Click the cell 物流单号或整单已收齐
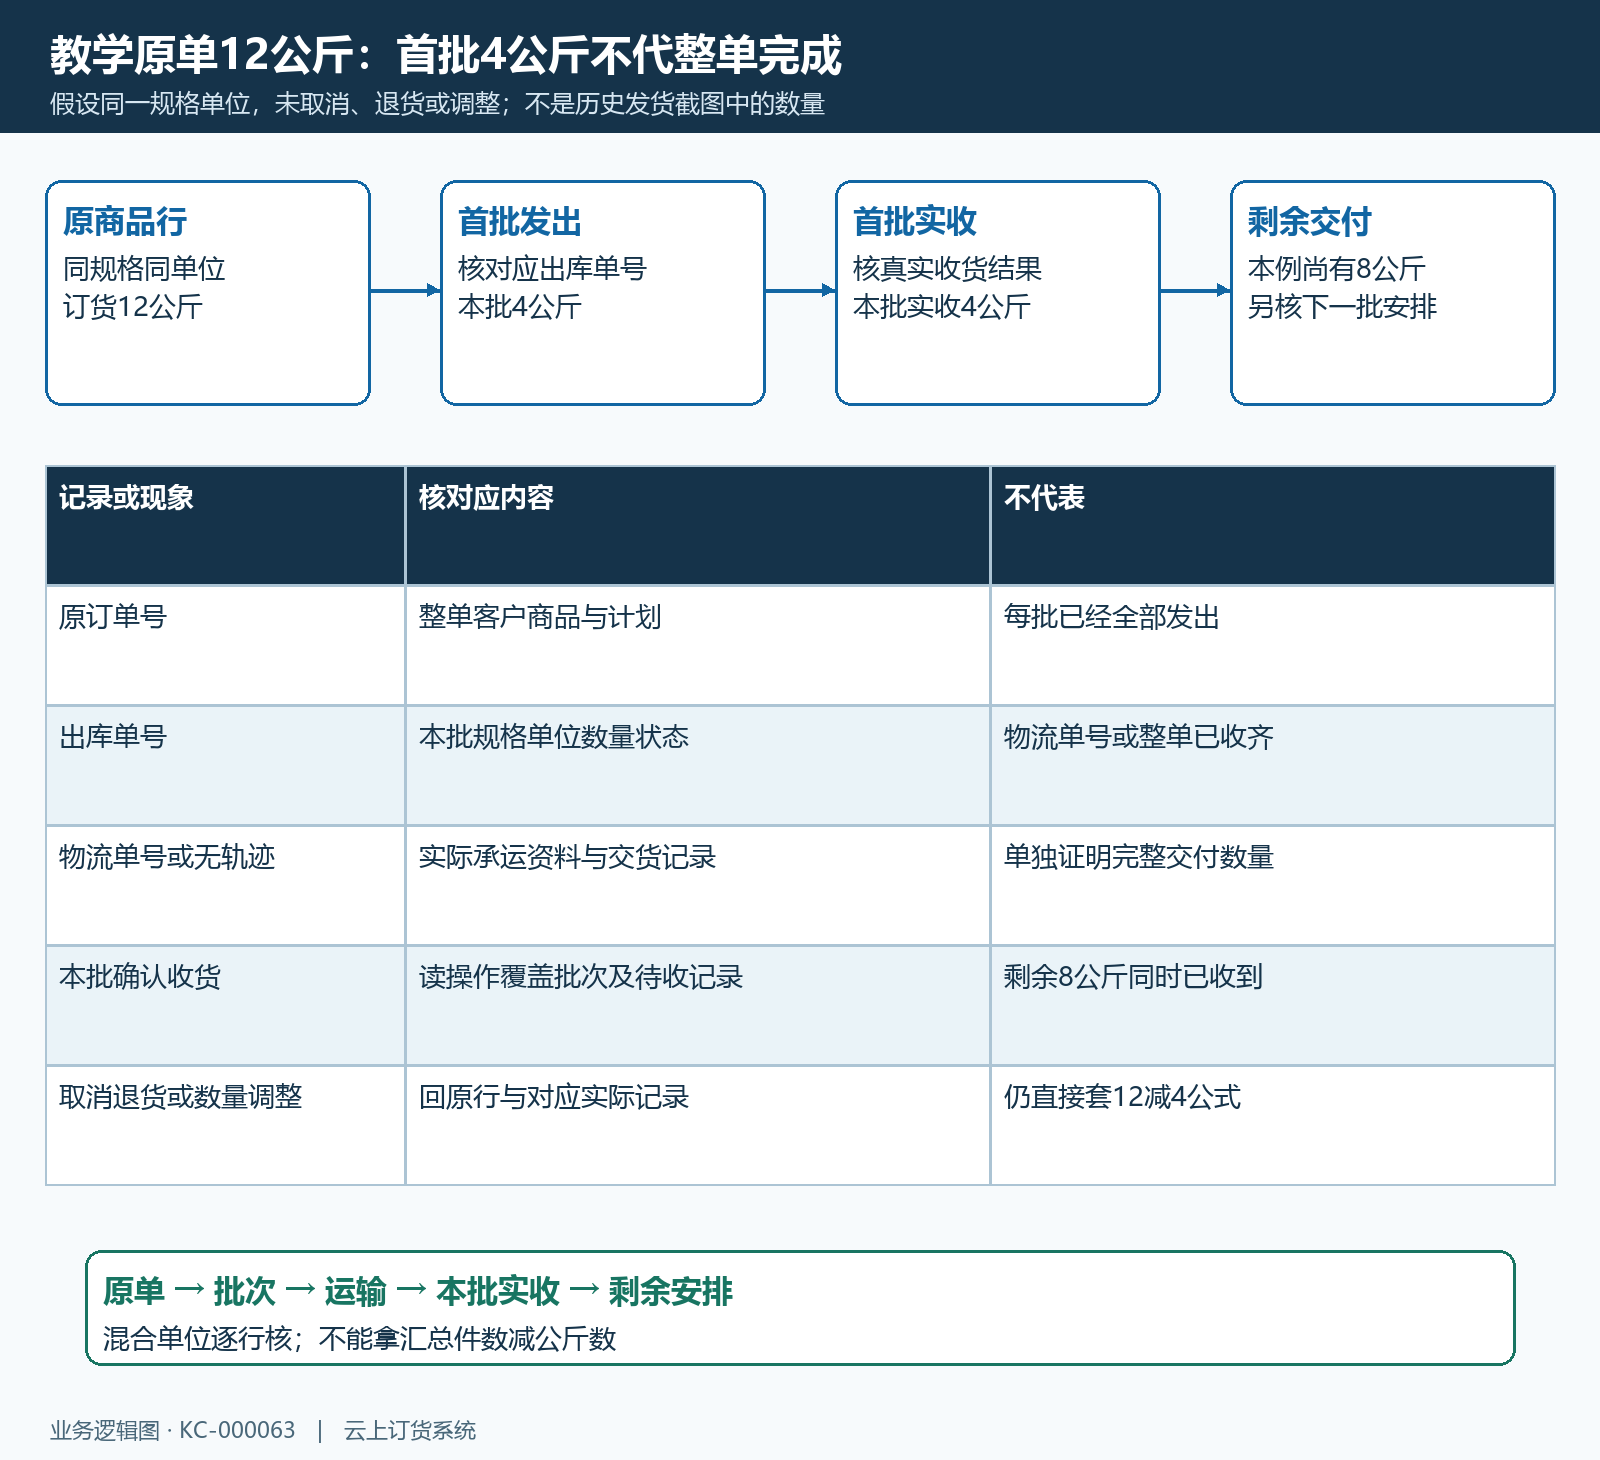 coord(1273,765)
